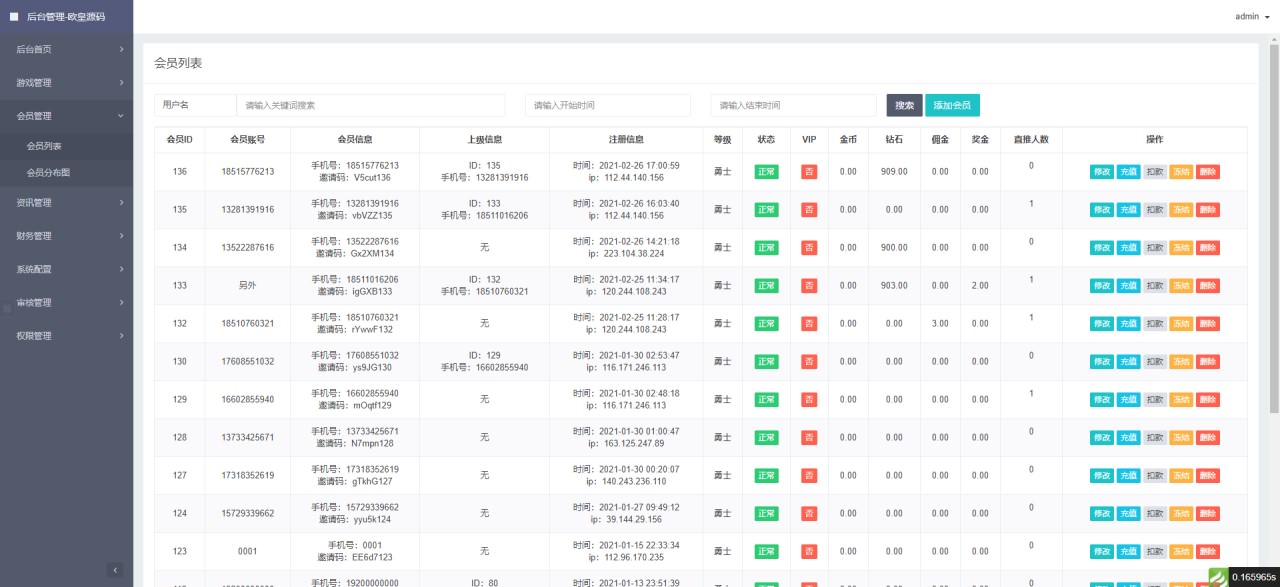
Task: Click the 搜索 search button
Action: point(904,105)
